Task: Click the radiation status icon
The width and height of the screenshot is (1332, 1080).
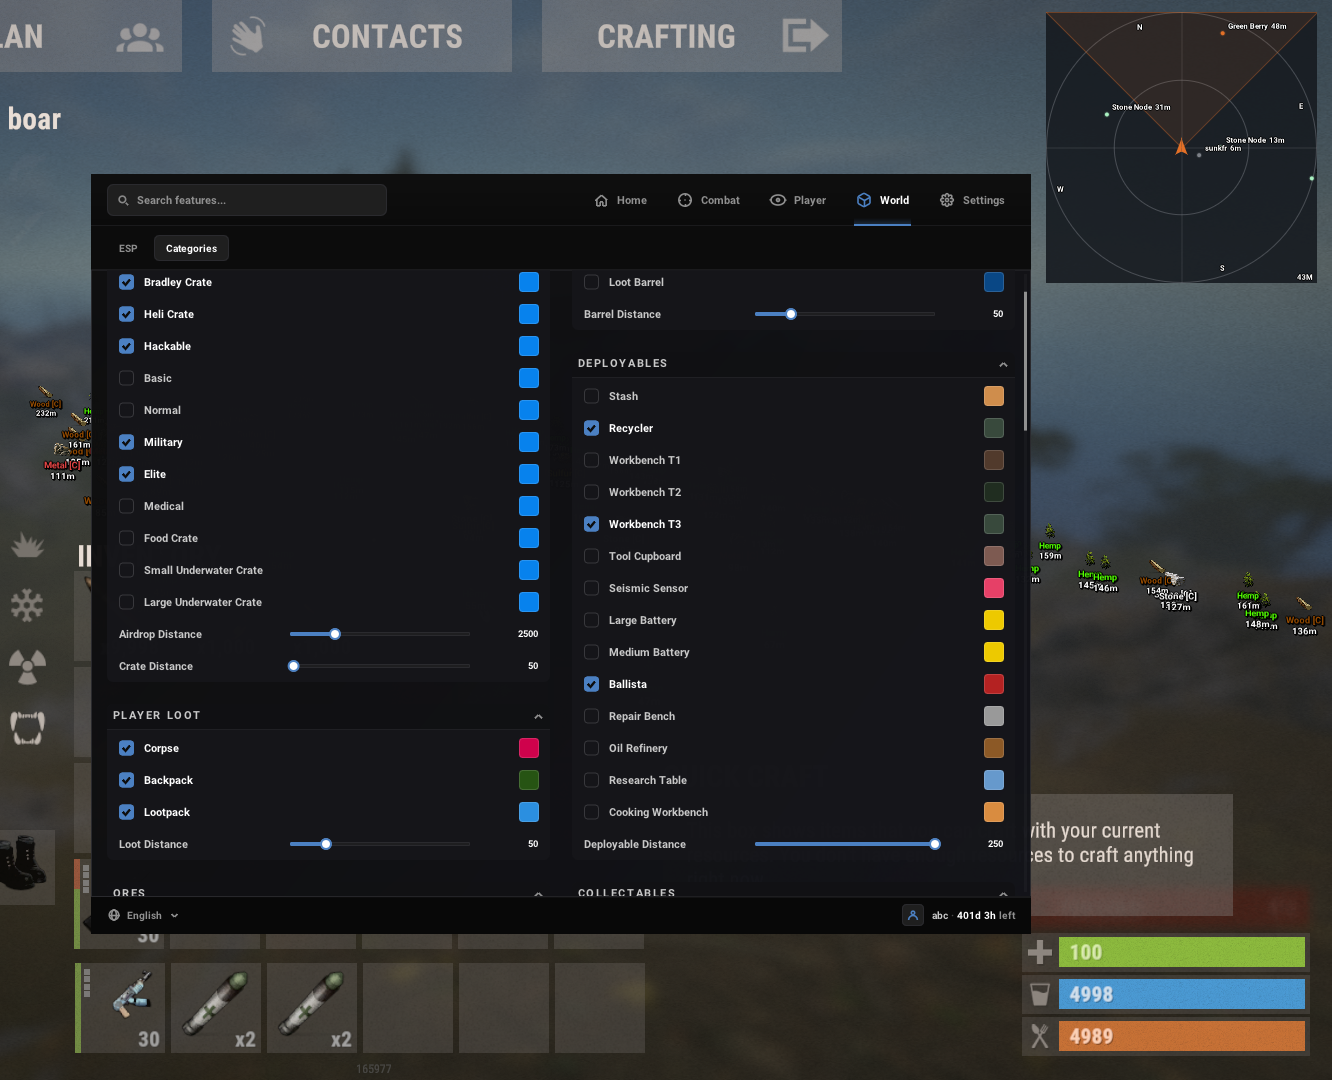Action: pos(27,666)
